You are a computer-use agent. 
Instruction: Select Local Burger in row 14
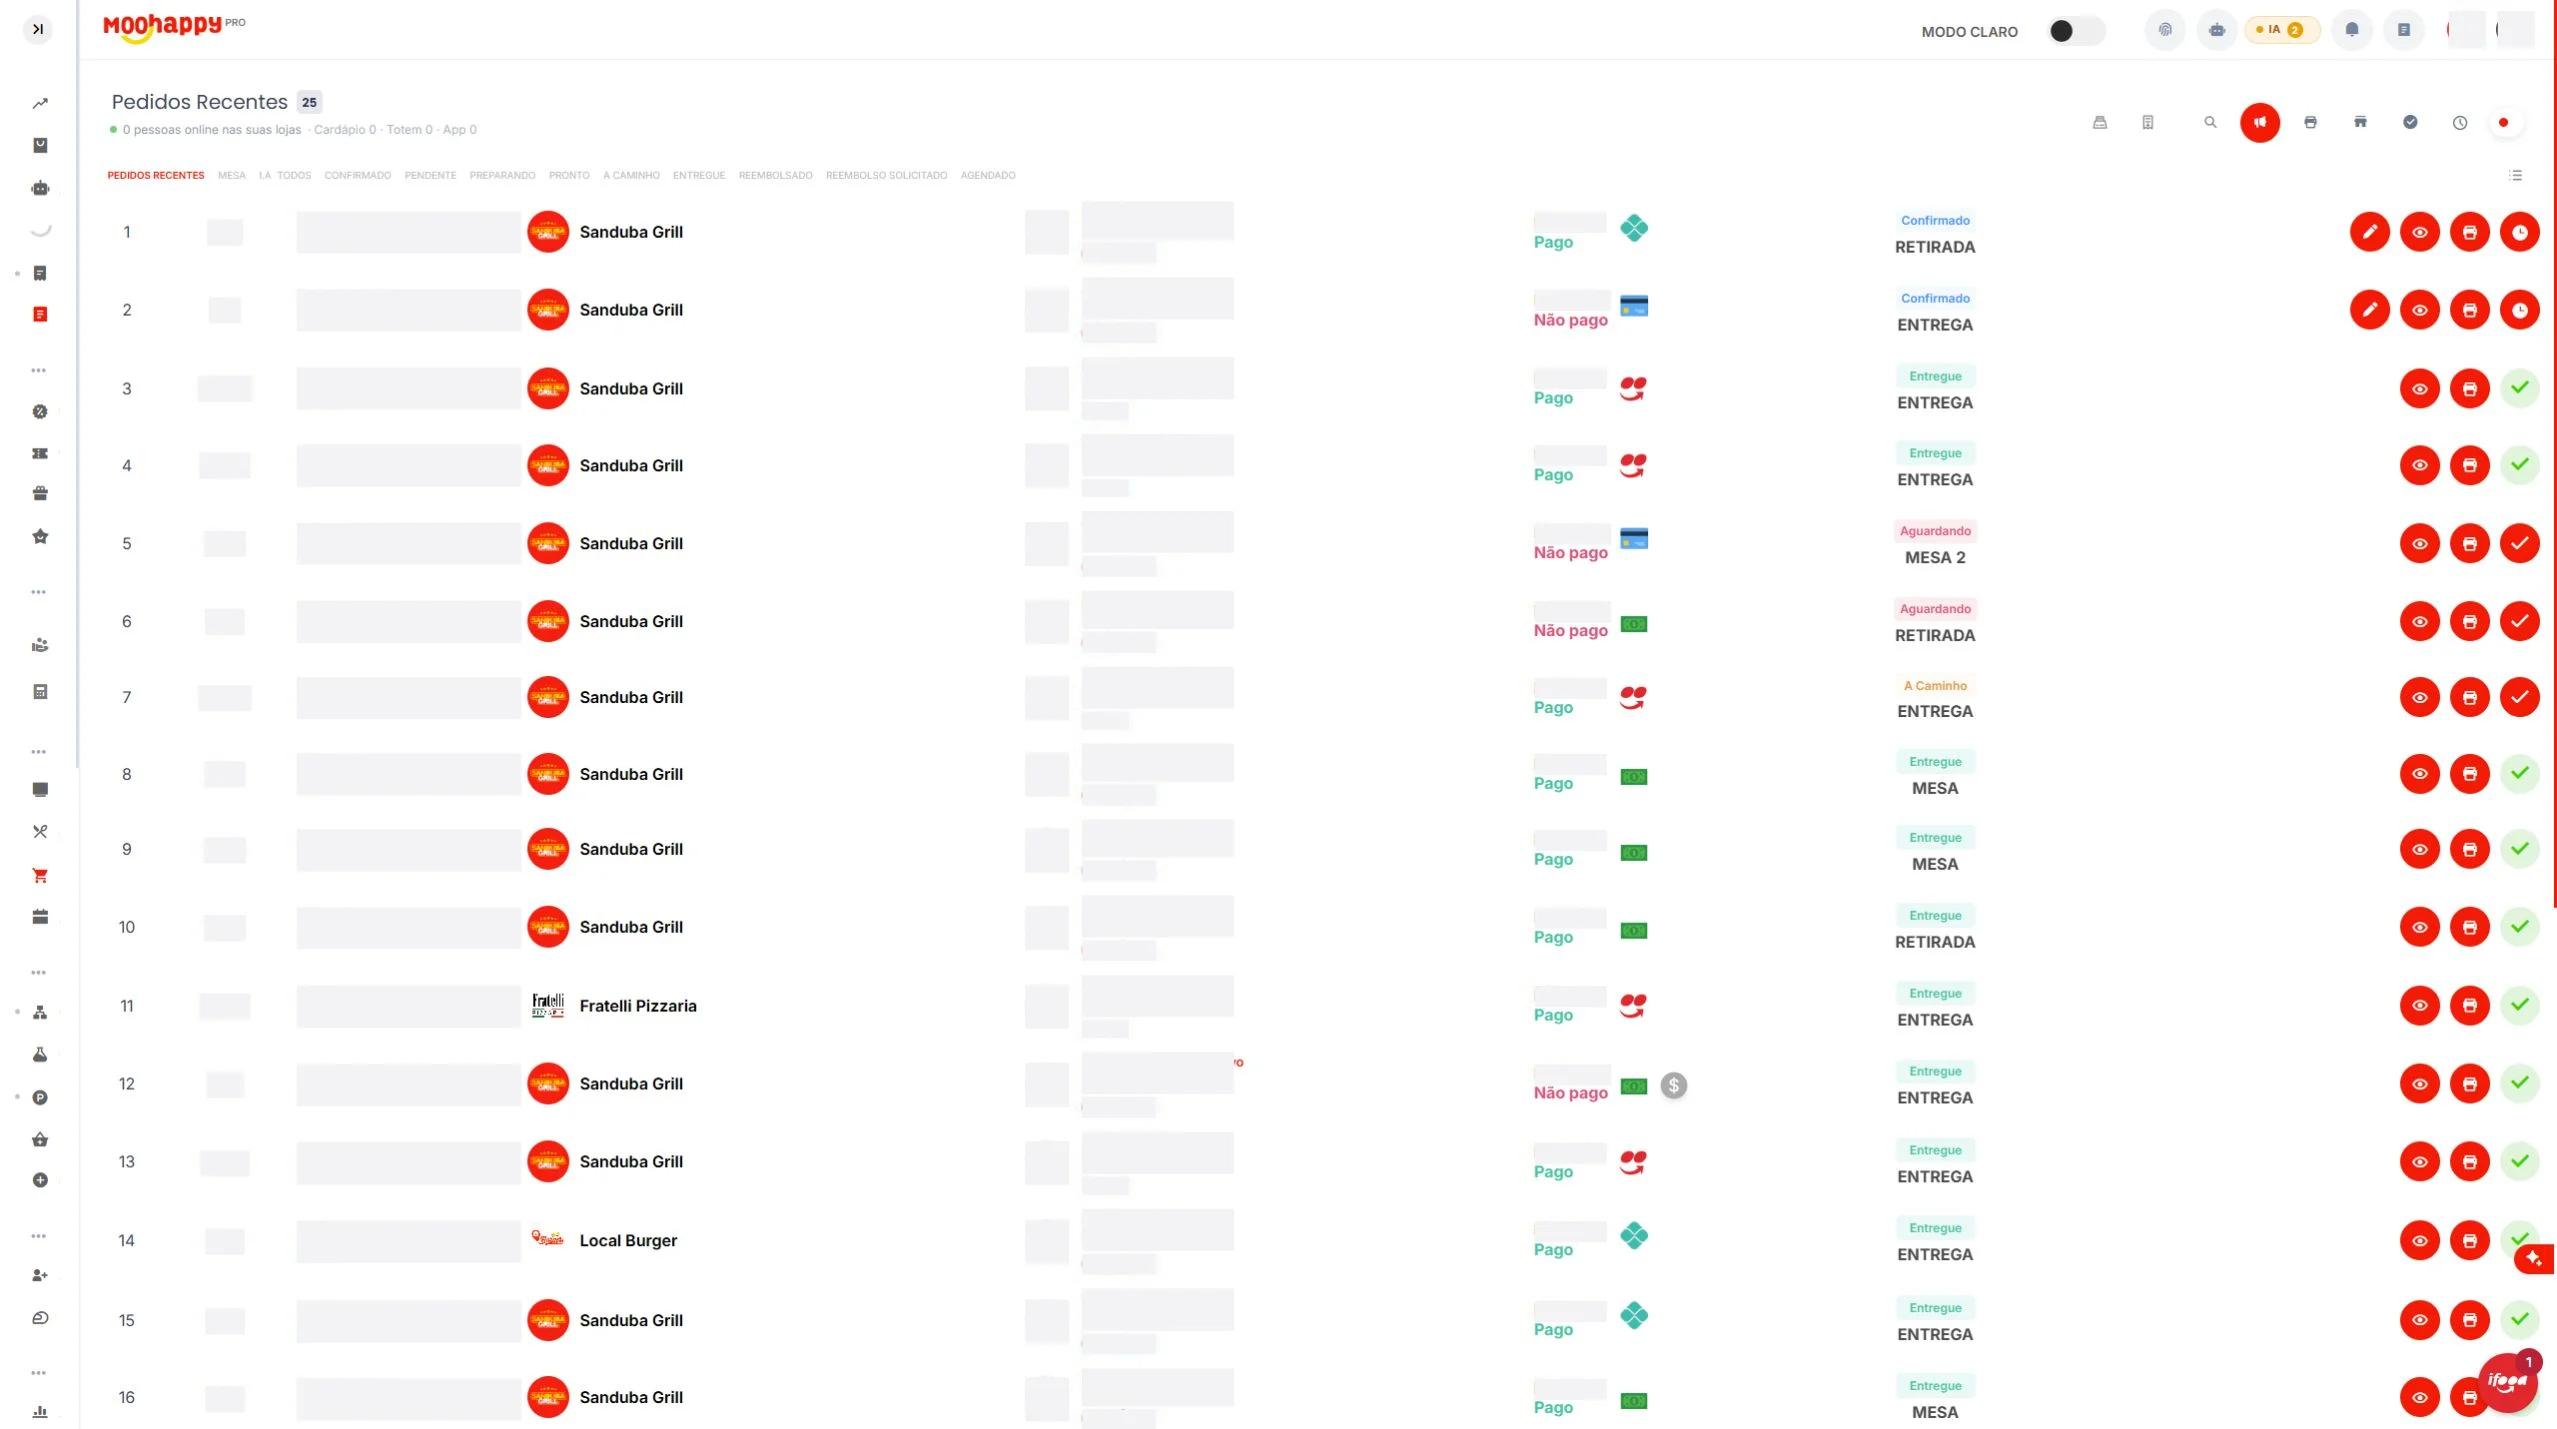point(628,1240)
